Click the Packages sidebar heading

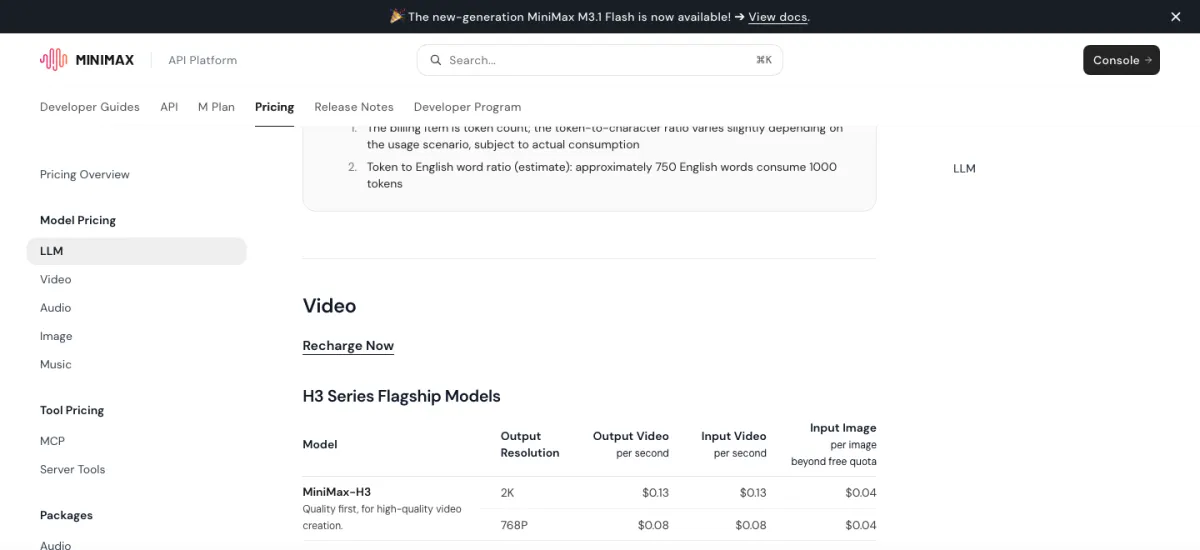pyautogui.click(x=66, y=515)
